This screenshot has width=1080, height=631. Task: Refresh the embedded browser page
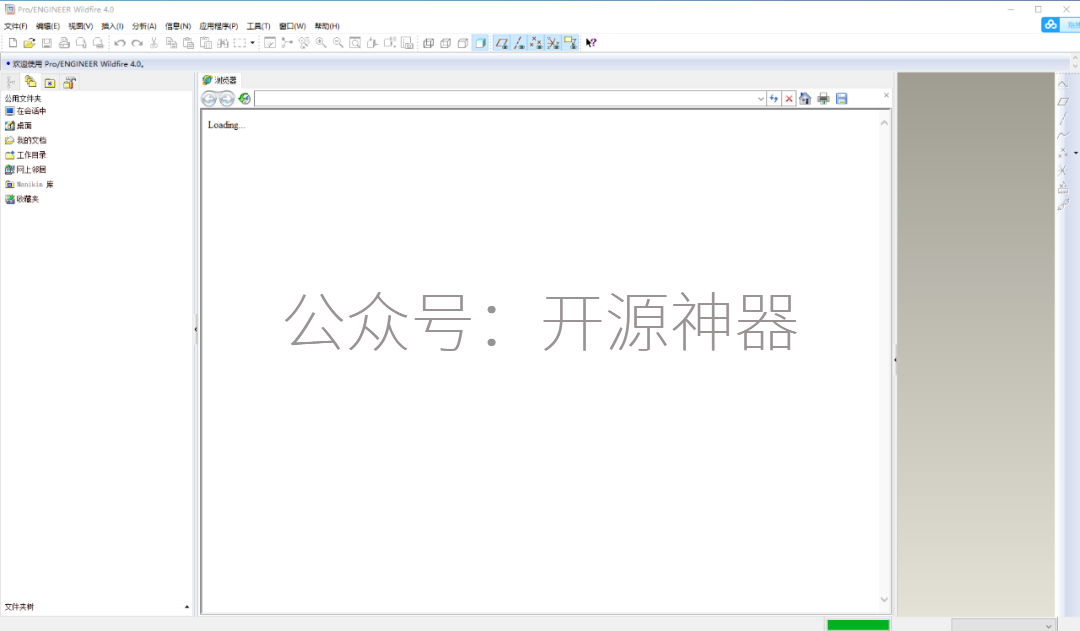tap(245, 99)
